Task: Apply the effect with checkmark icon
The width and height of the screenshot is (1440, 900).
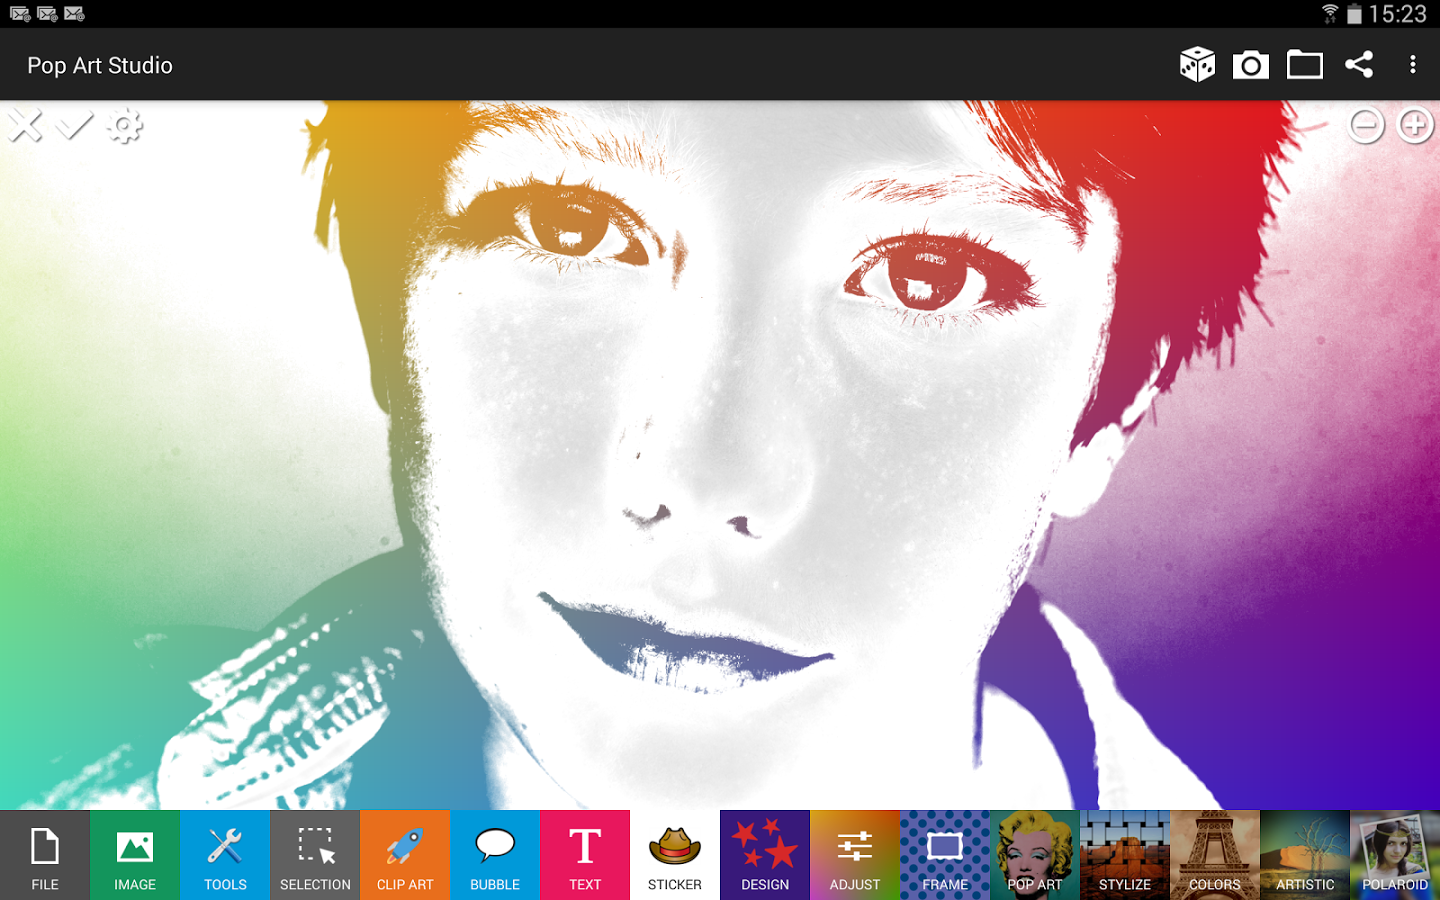Action: [74, 126]
